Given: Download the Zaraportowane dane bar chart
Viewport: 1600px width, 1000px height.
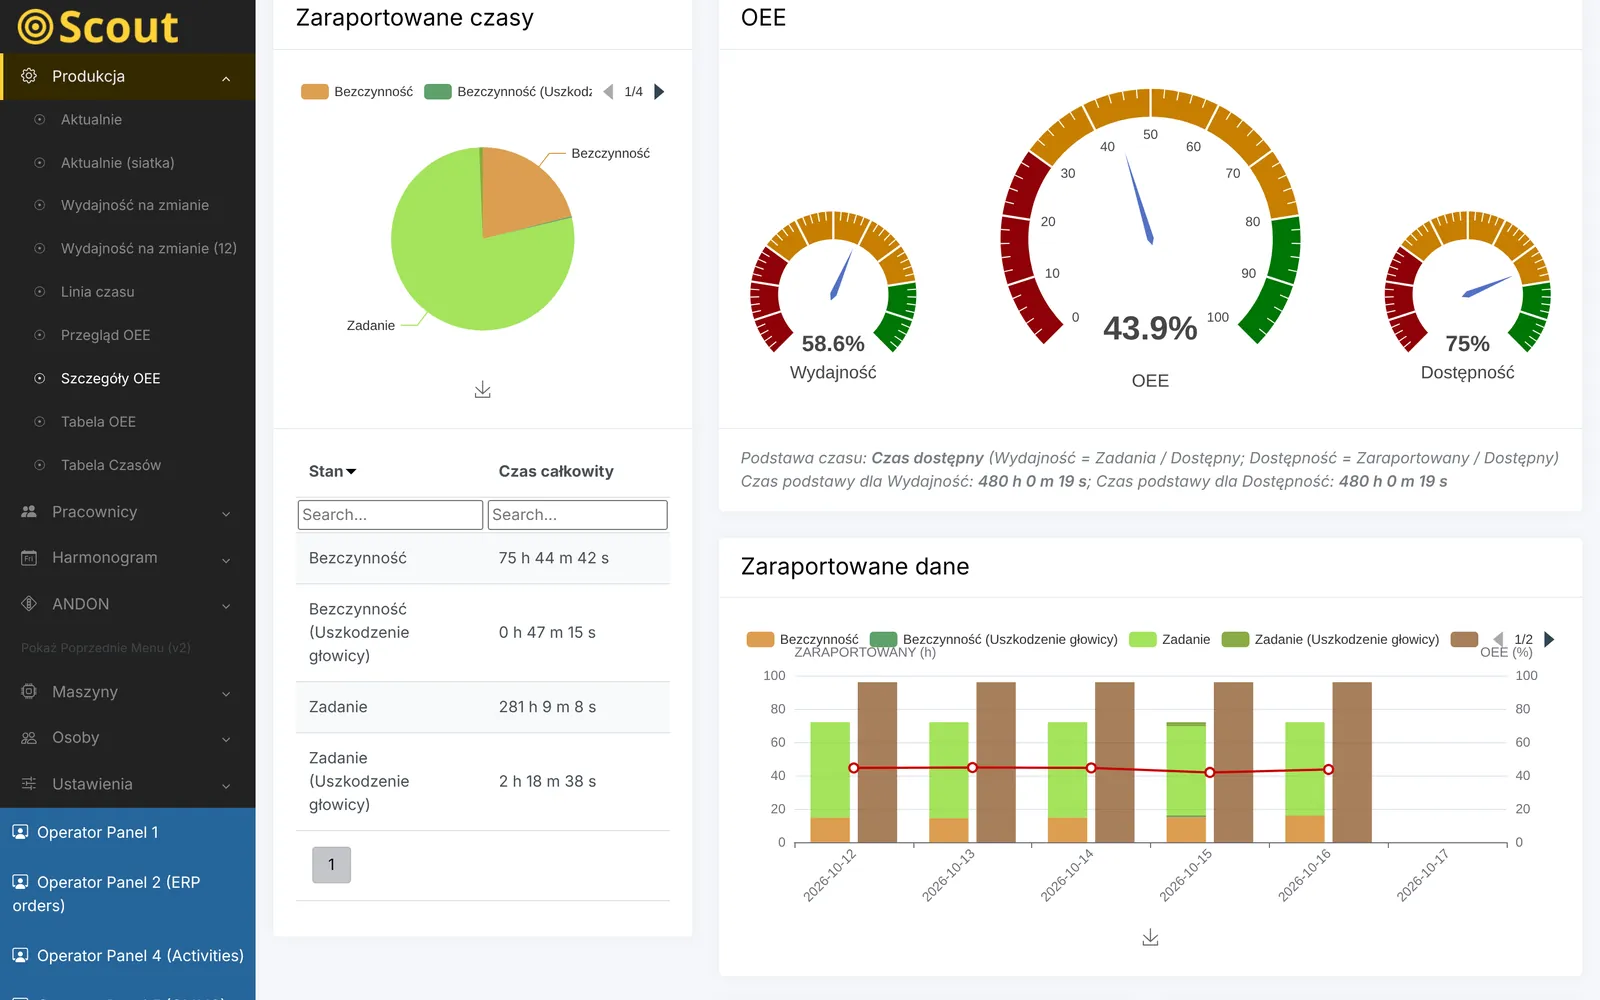Looking at the screenshot, I should coord(1150,937).
